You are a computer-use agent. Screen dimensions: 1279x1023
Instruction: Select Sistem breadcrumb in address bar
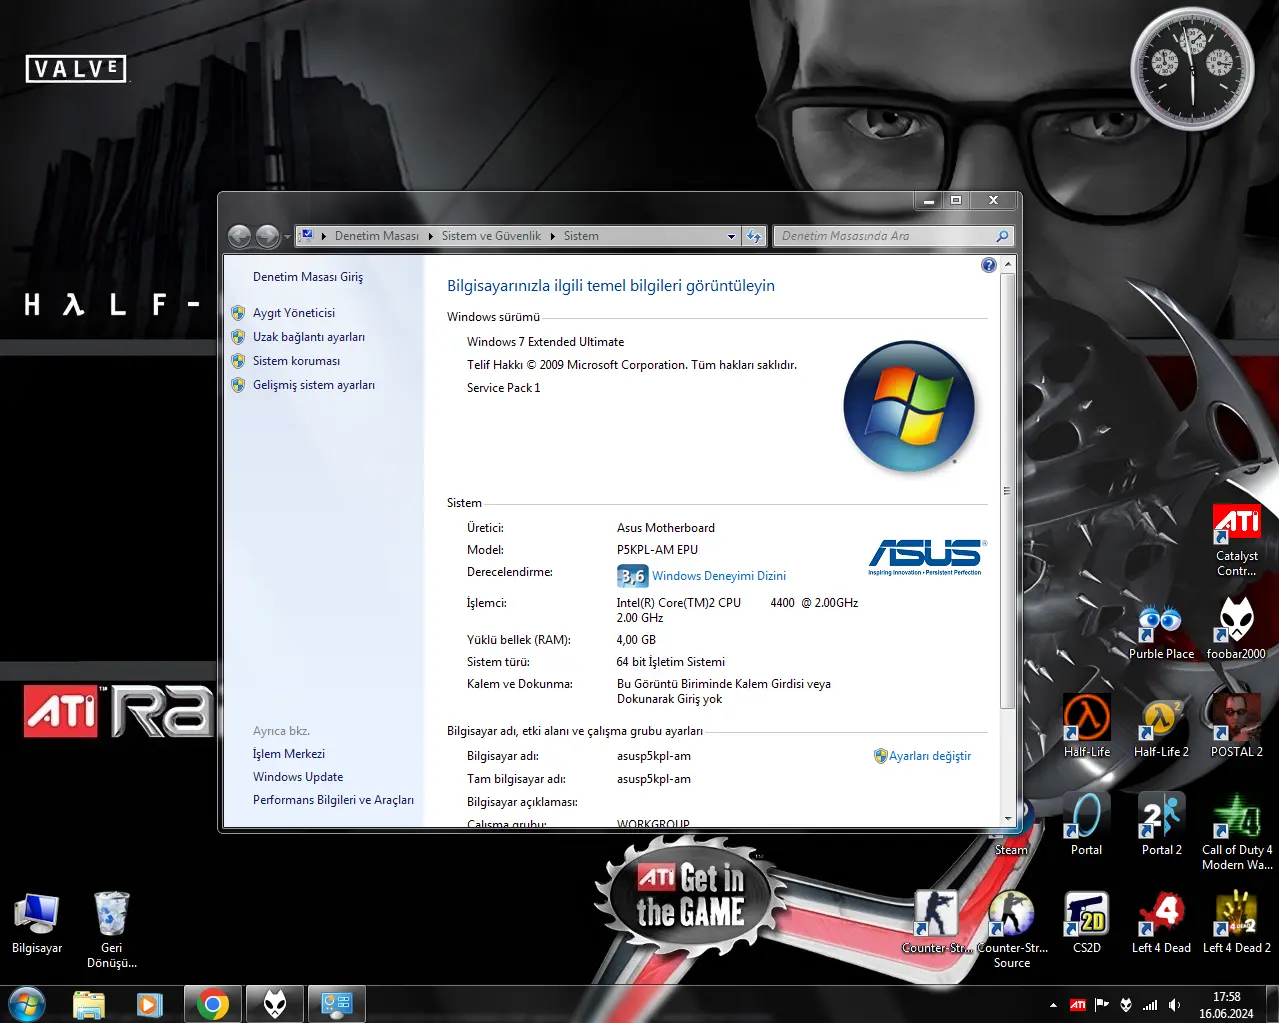pos(581,236)
